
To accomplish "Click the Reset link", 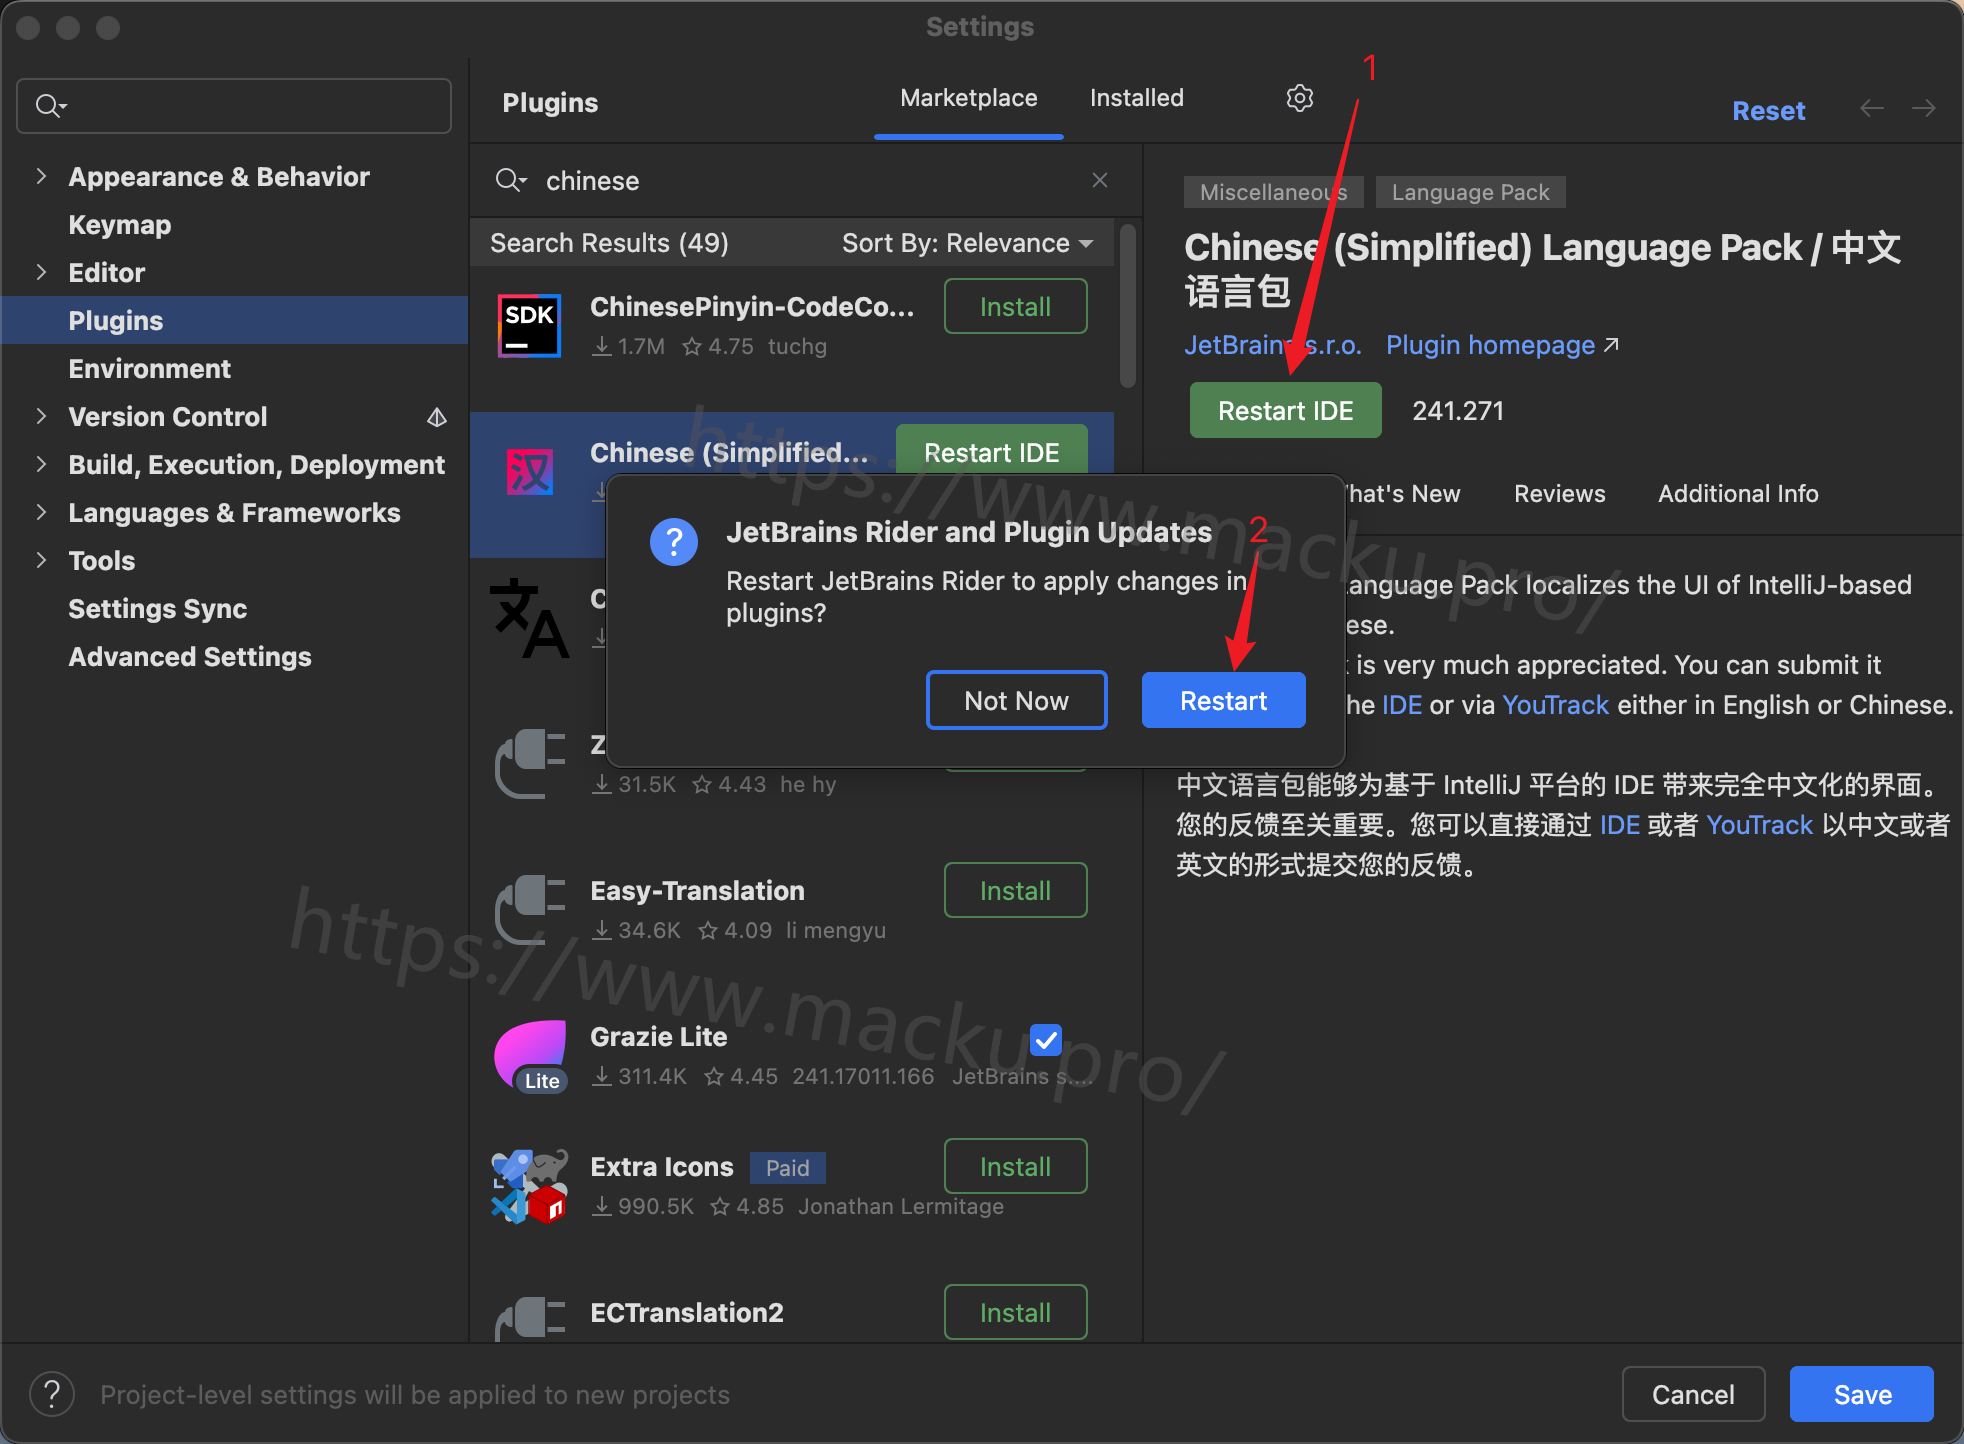I will pyautogui.click(x=1768, y=110).
